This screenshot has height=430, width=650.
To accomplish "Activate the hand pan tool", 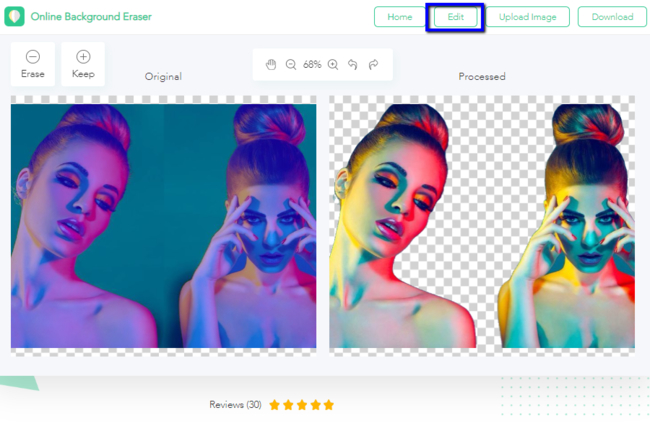I will pyautogui.click(x=271, y=65).
